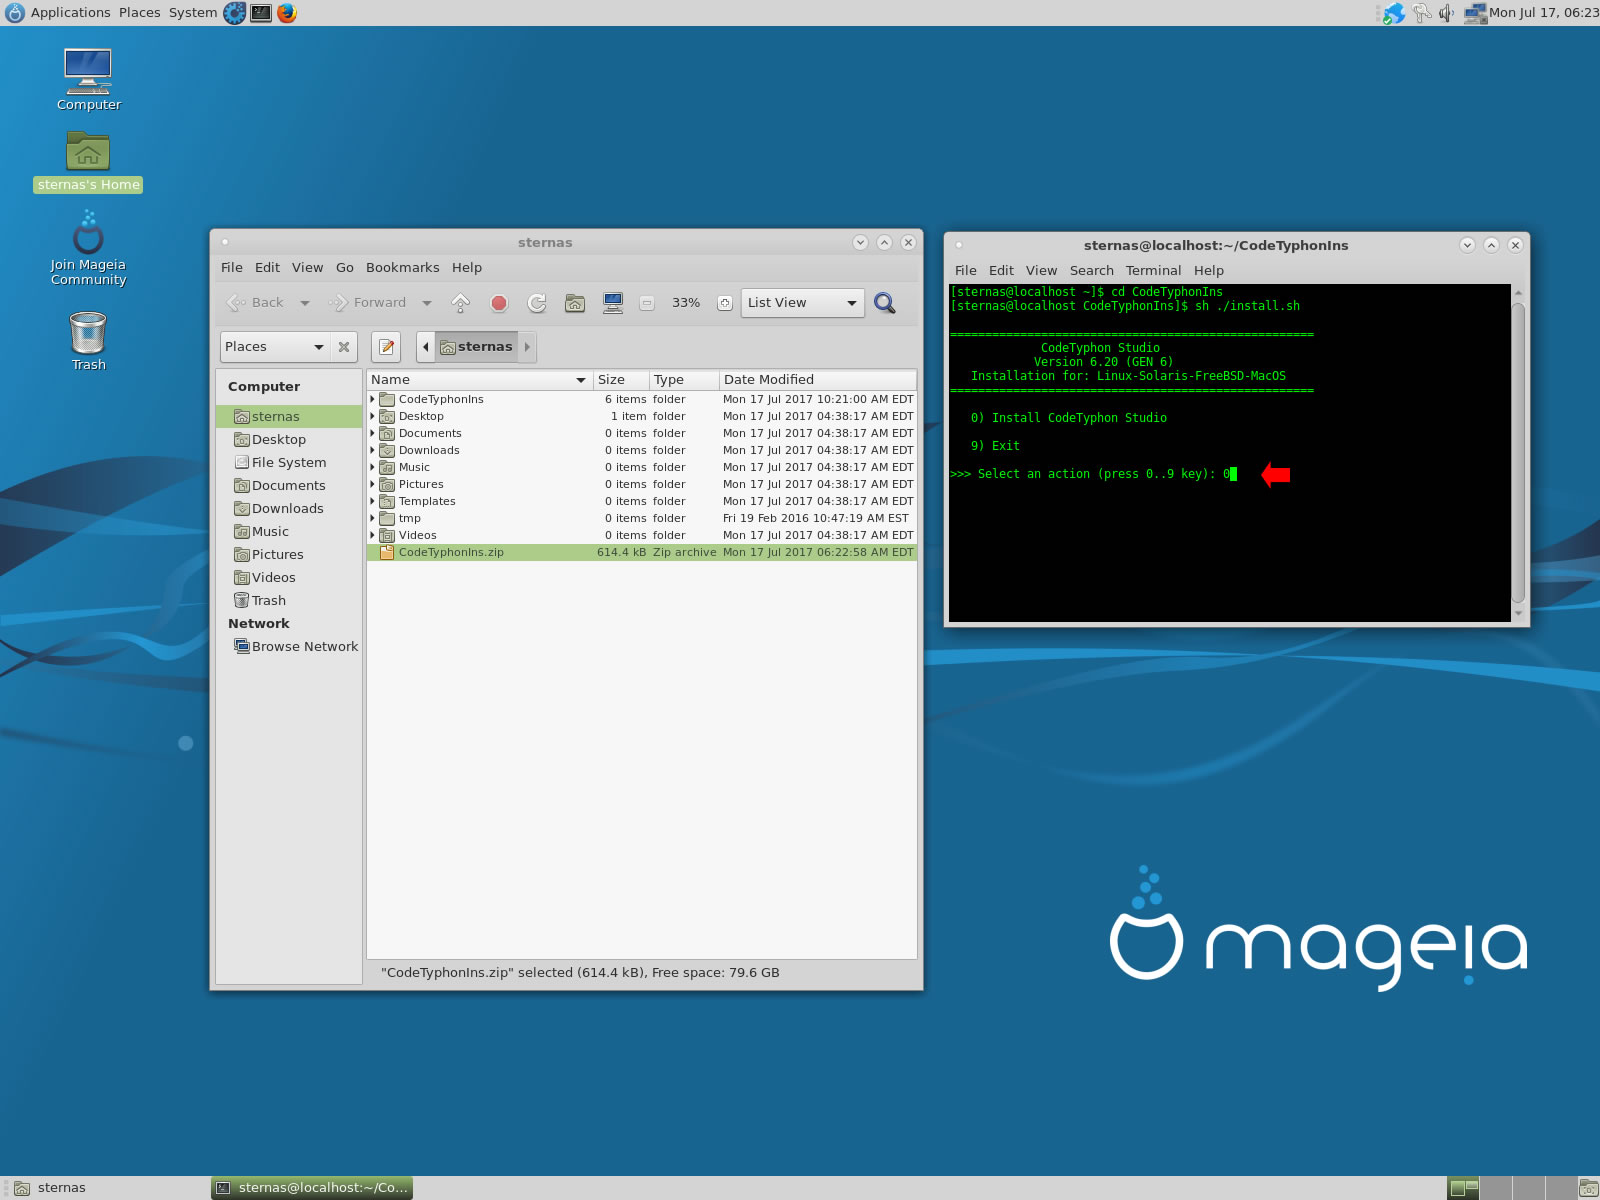1600x1200 pixels.
Task: Open Computer icon on the desktop
Action: (88, 80)
